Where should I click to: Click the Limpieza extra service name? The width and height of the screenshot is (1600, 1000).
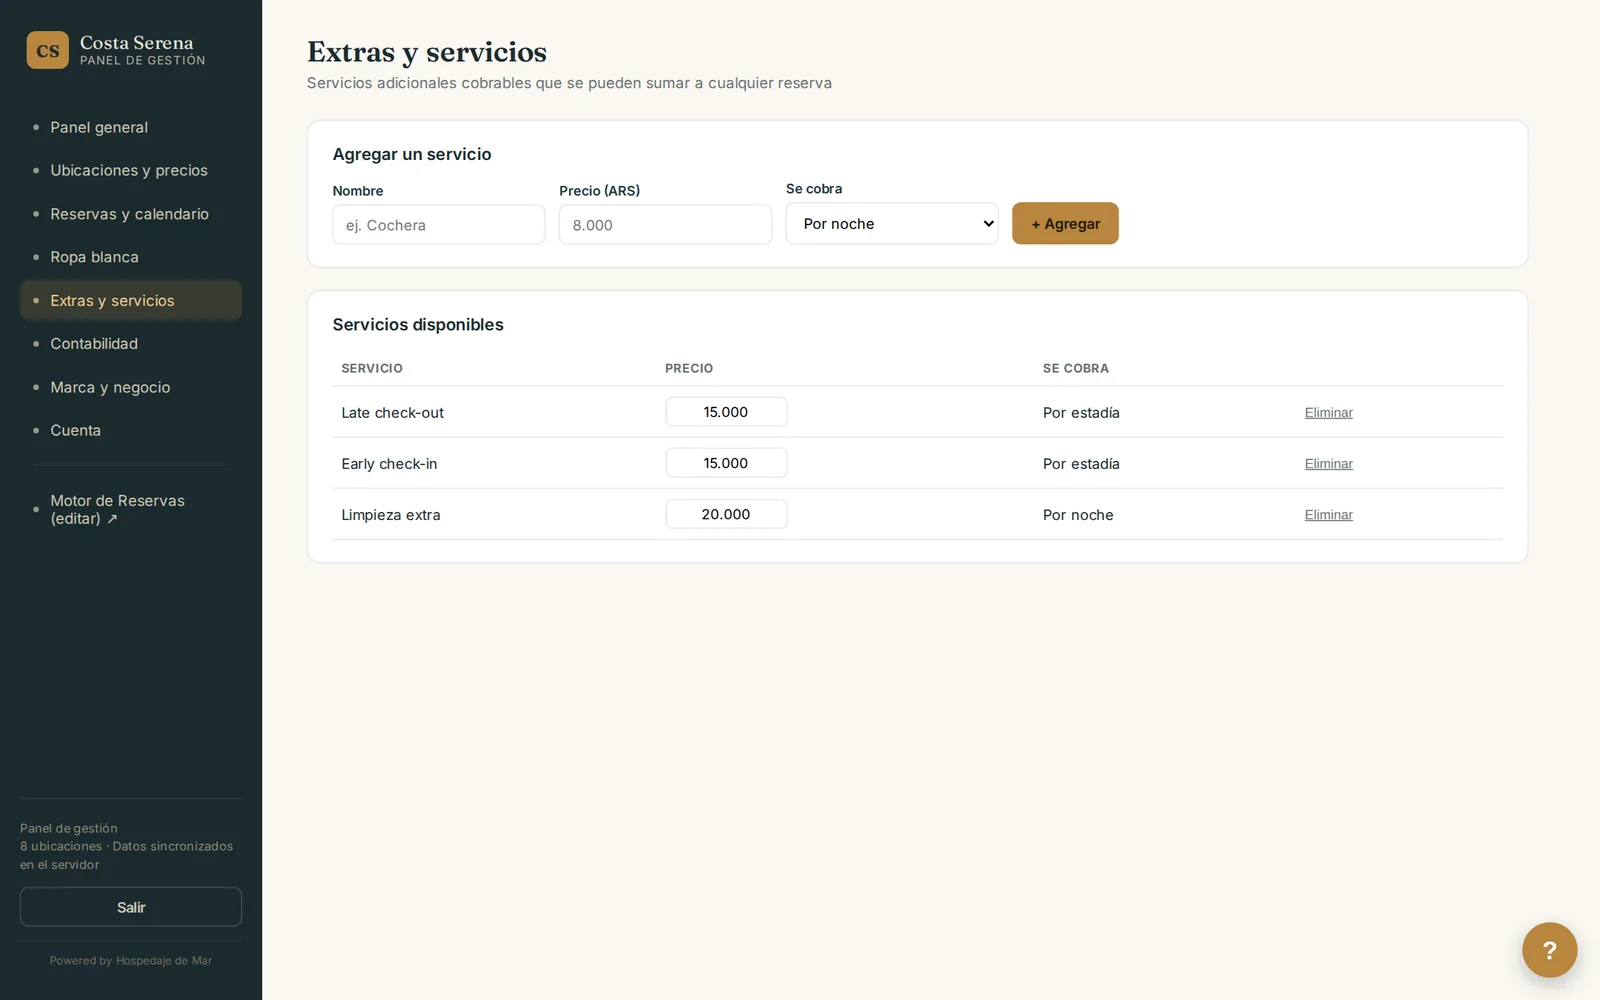click(391, 515)
